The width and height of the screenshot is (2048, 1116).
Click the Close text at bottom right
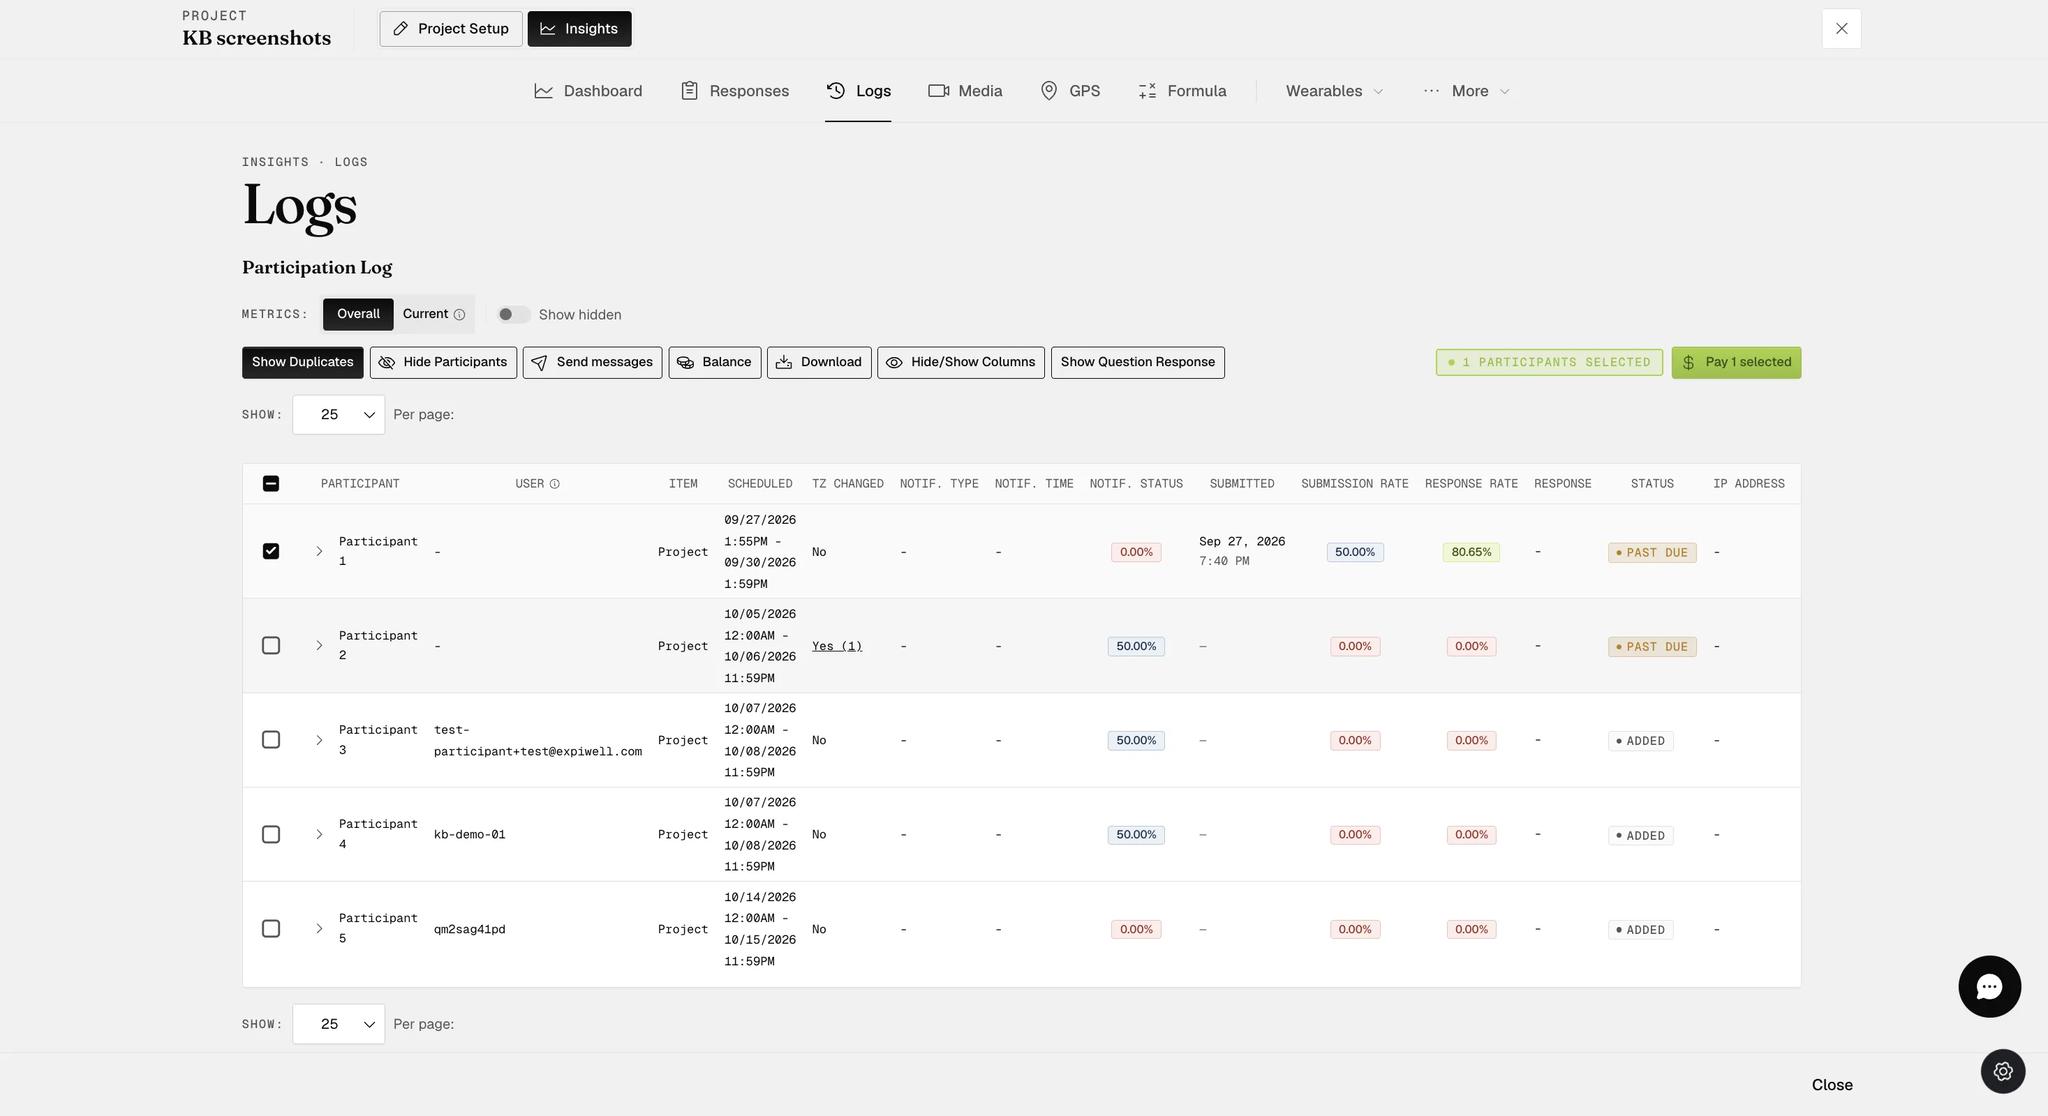tap(1832, 1085)
